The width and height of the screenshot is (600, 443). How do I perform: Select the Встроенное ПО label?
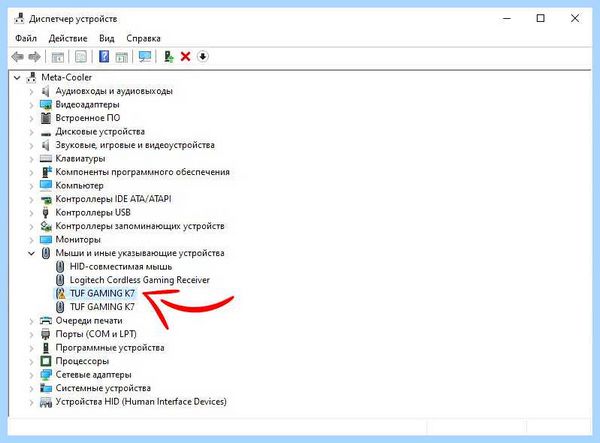(88, 118)
